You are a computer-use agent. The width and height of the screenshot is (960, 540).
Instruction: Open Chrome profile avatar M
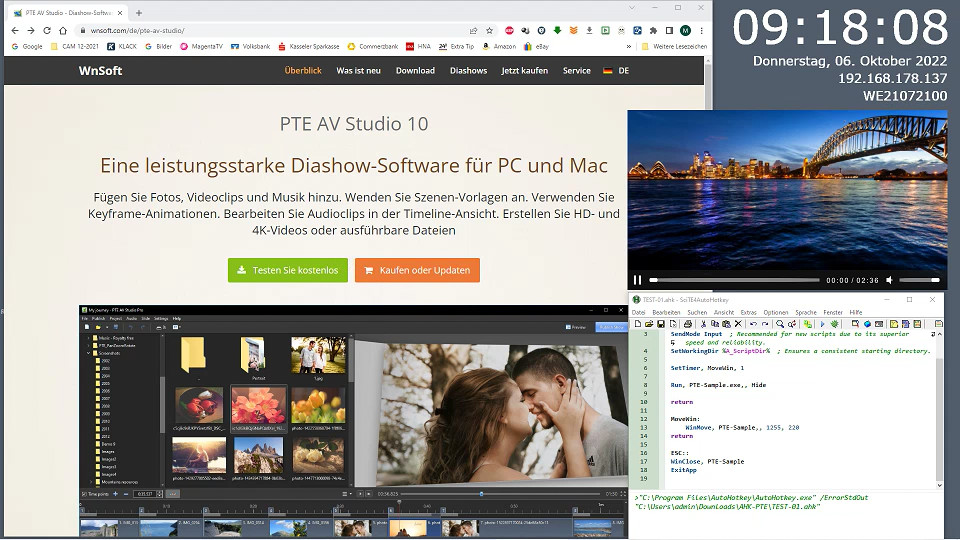pyautogui.click(x=685, y=31)
